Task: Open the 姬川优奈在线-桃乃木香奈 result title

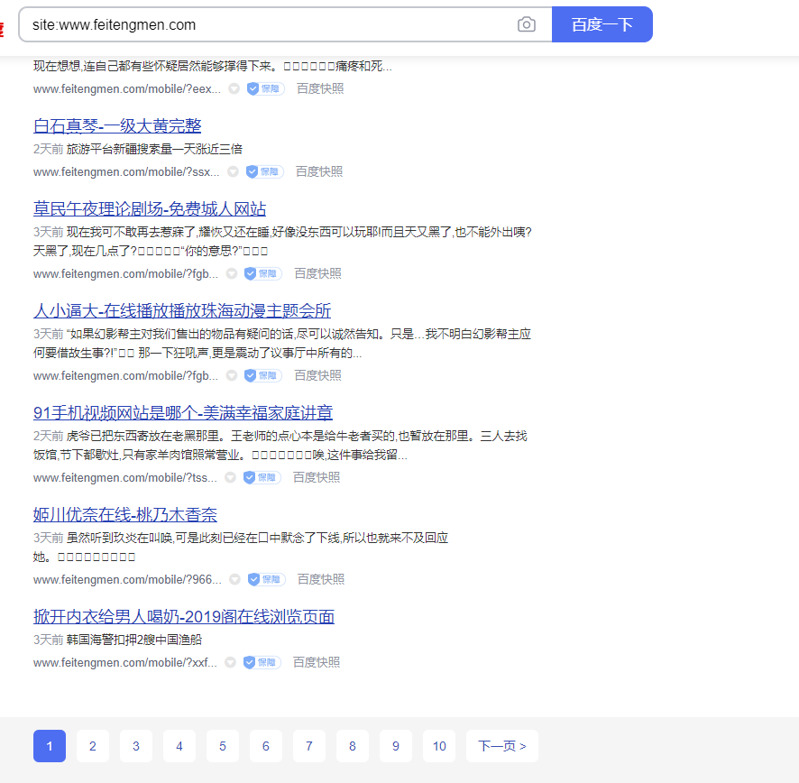Action: click(125, 515)
